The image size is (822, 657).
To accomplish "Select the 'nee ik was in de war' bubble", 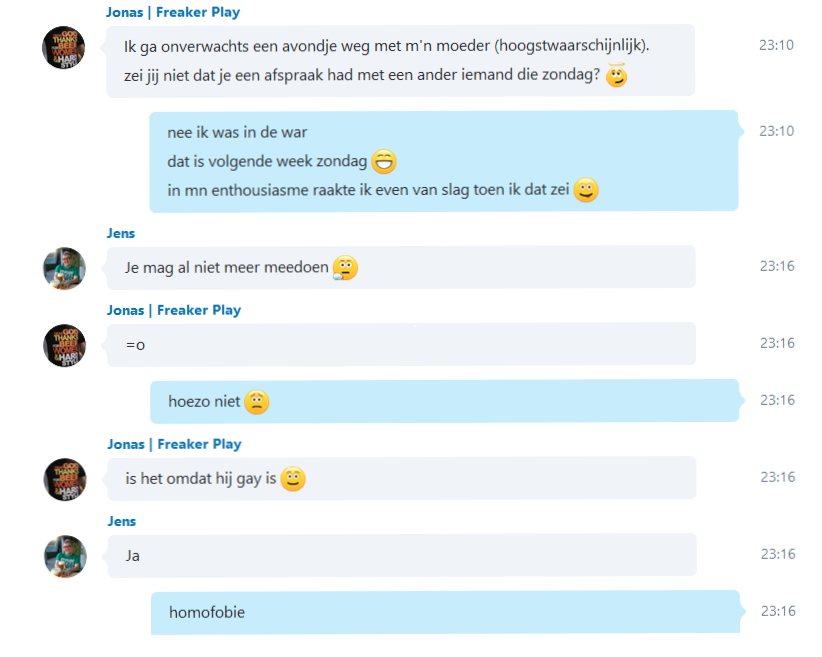I will coord(444,161).
